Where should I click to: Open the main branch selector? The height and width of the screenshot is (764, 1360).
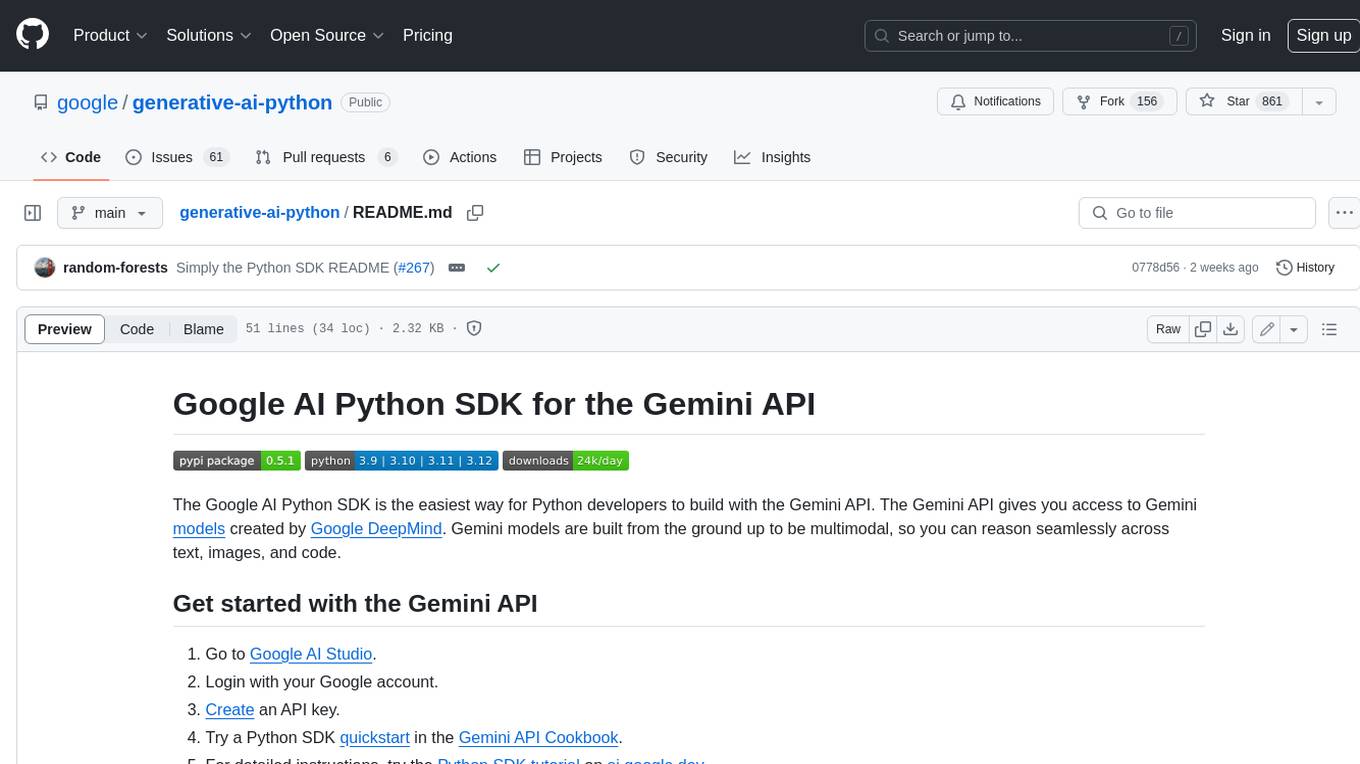tap(110, 213)
